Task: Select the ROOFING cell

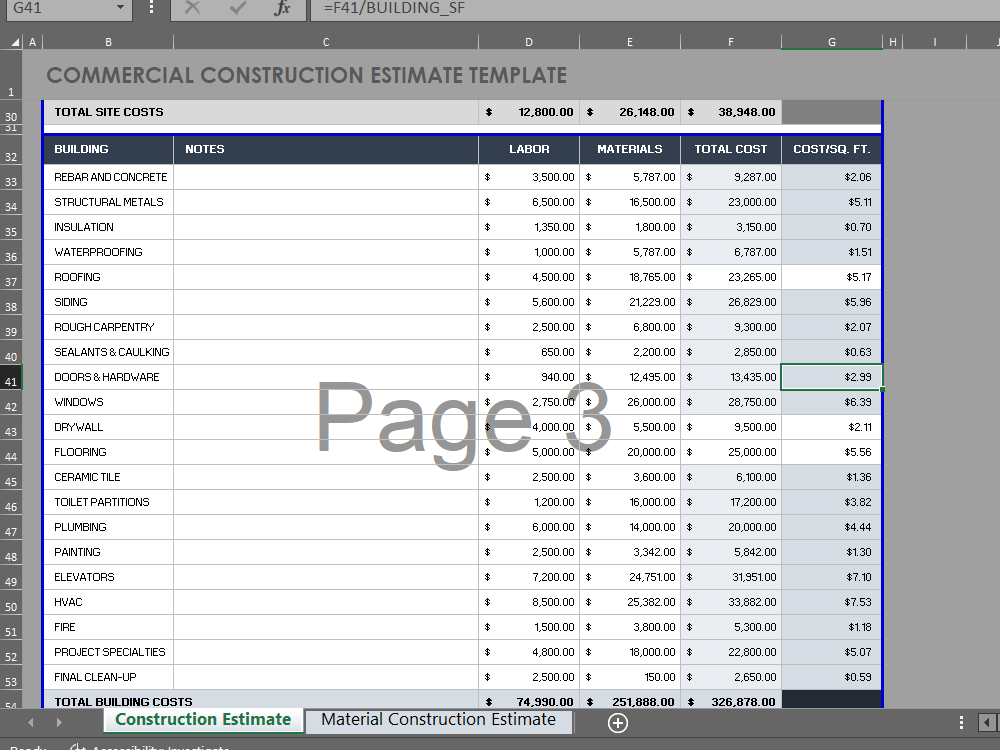Action: pyautogui.click(x=108, y=276)
